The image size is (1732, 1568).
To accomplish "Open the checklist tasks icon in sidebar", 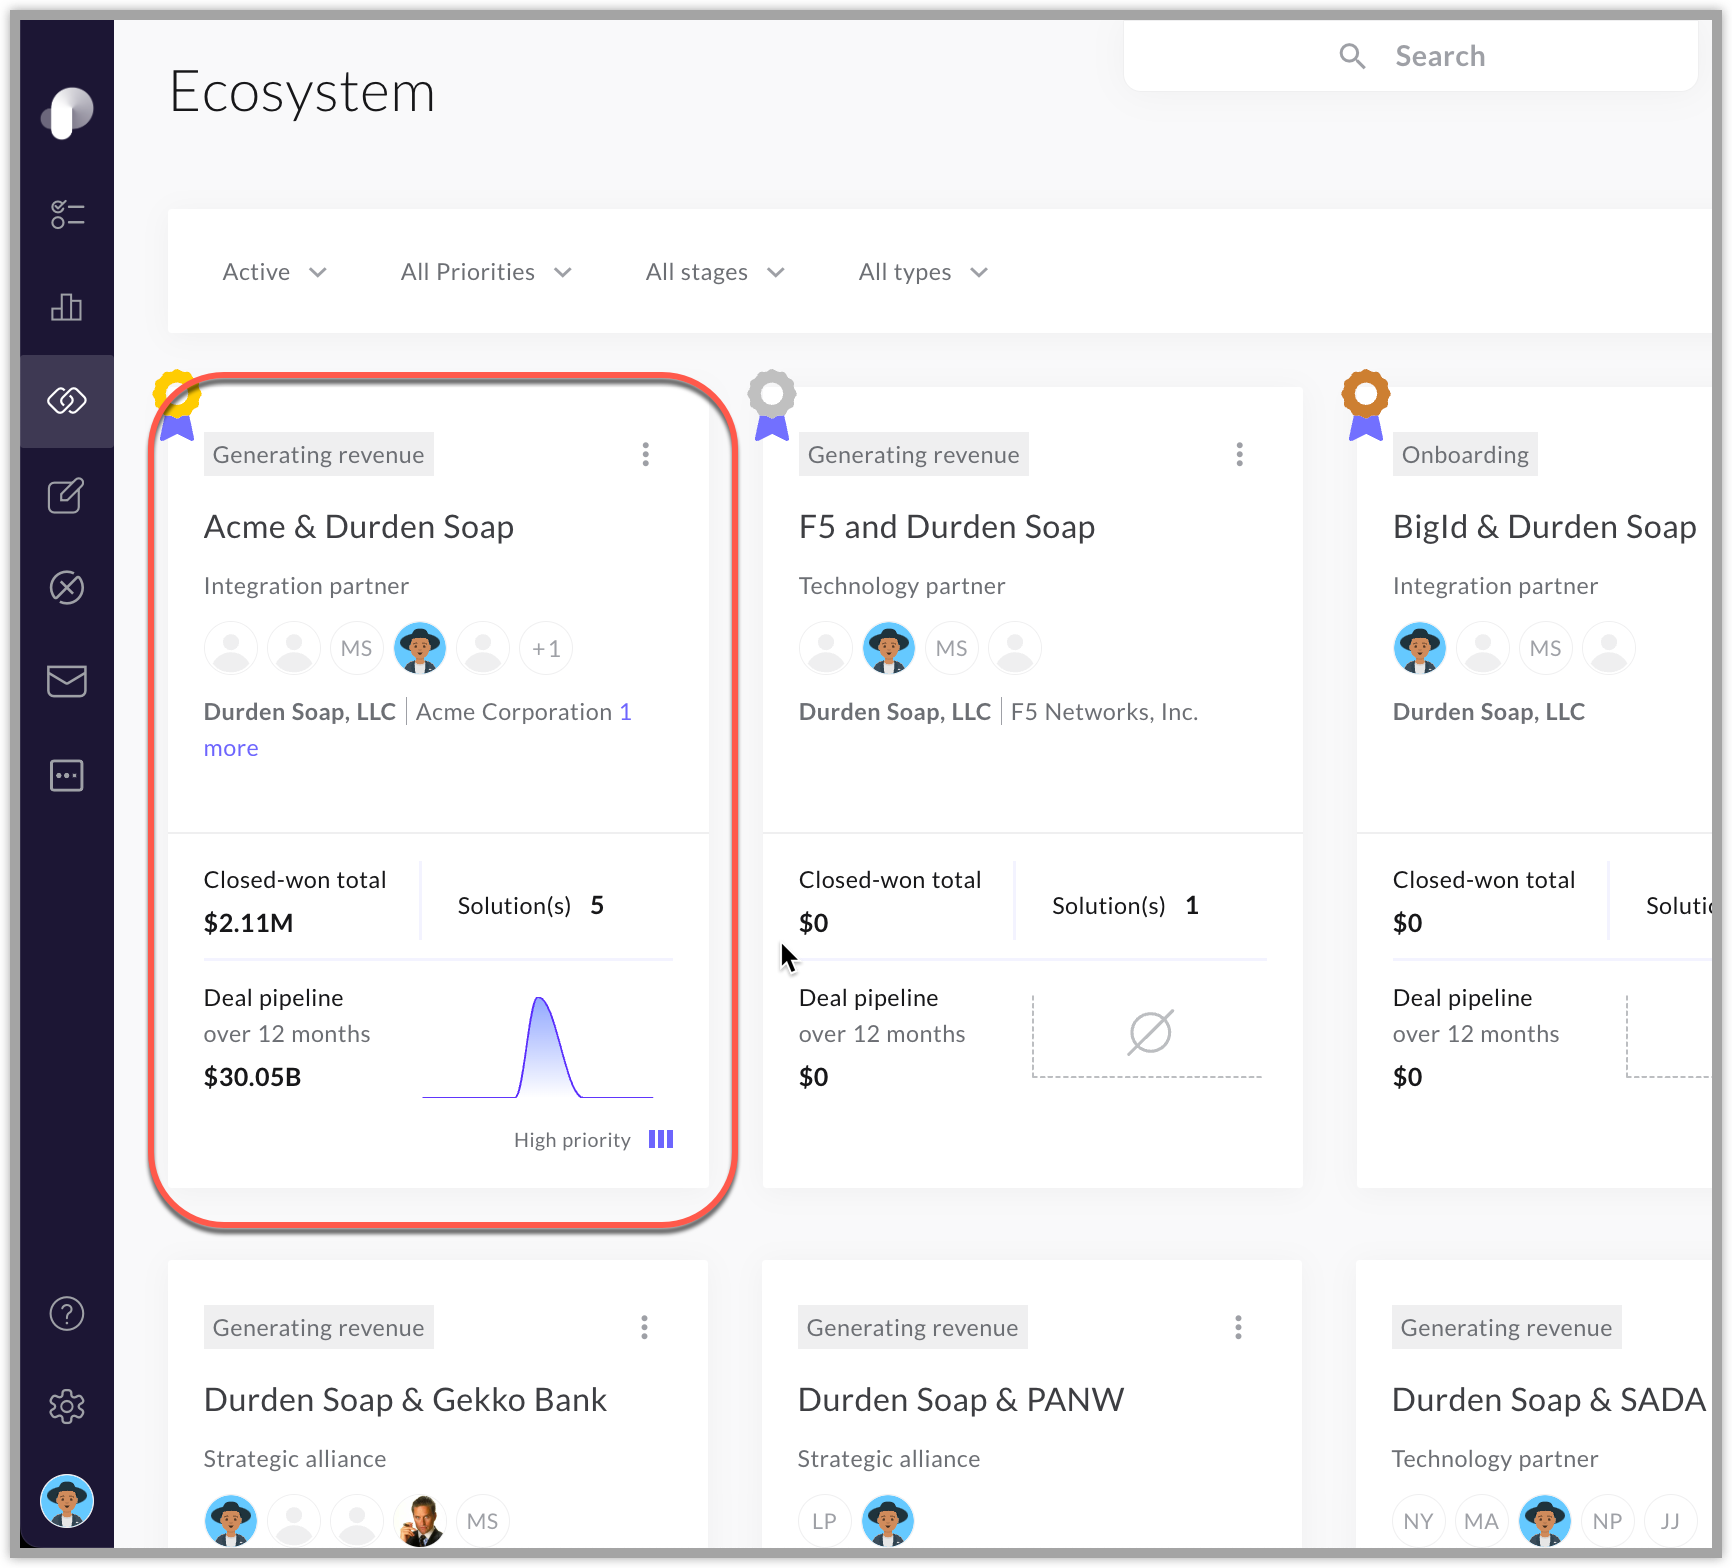I will pyautogui.click(x=67, y=214).
